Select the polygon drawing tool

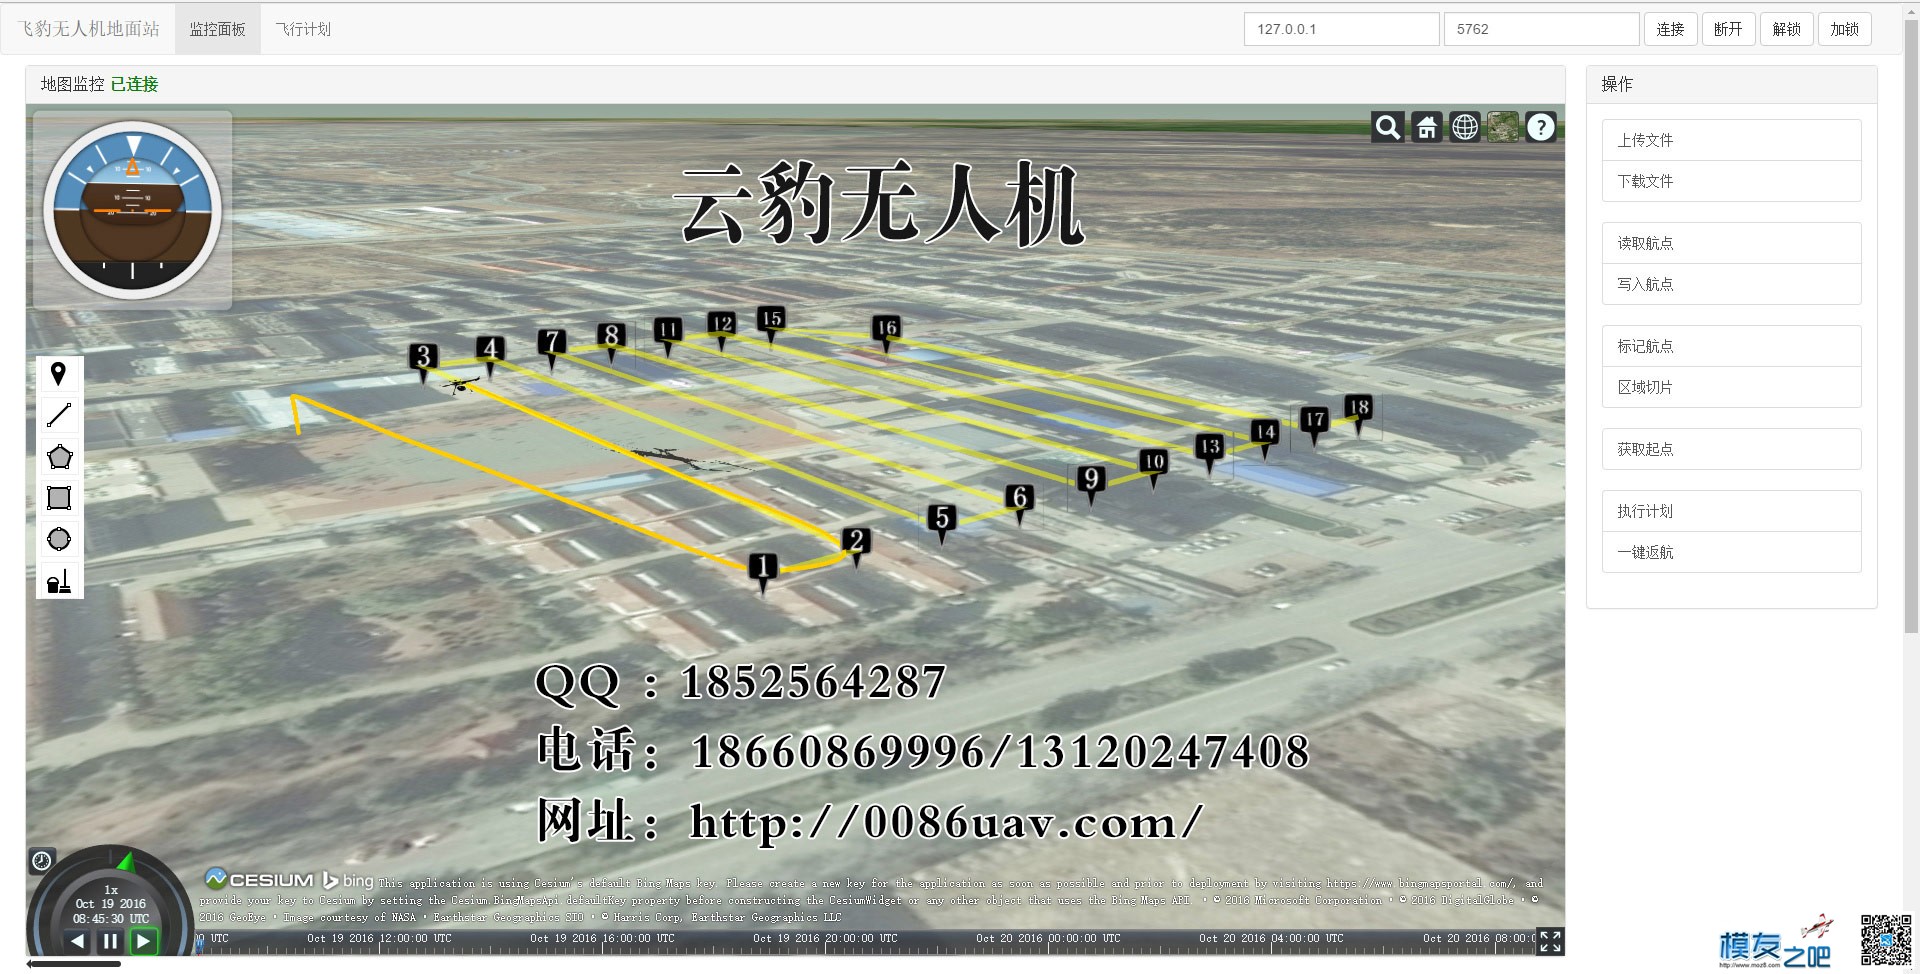pyautogui.click(x=59, y=457)
